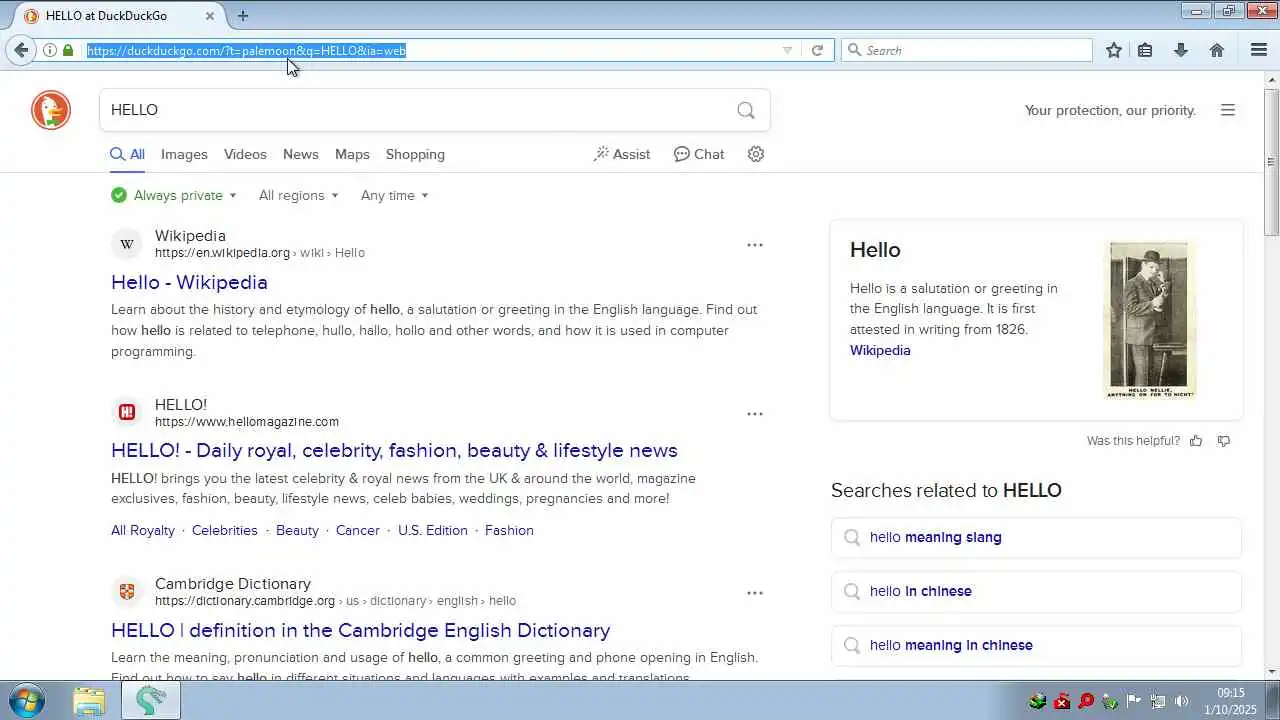
Task: Open the bookmarks list icon
Action: pyautogui.click(x=1145, y=50)
